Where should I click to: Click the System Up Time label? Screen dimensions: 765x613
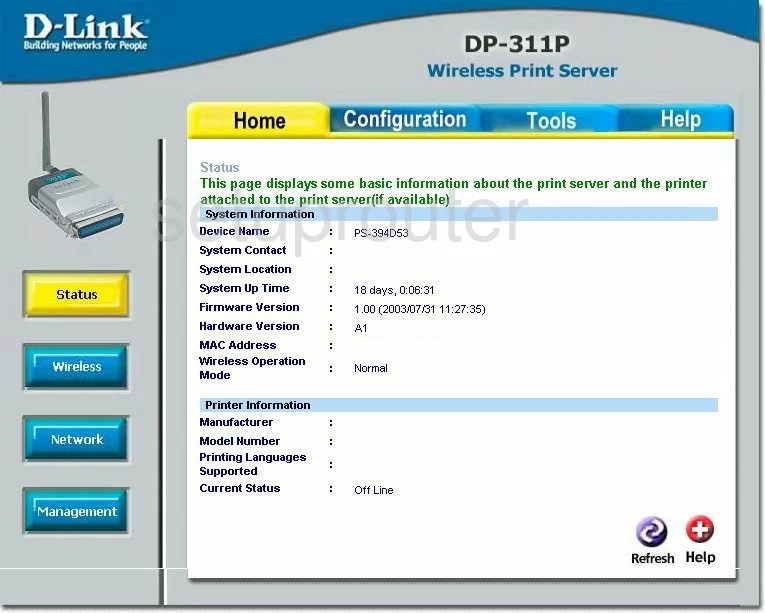244,288
